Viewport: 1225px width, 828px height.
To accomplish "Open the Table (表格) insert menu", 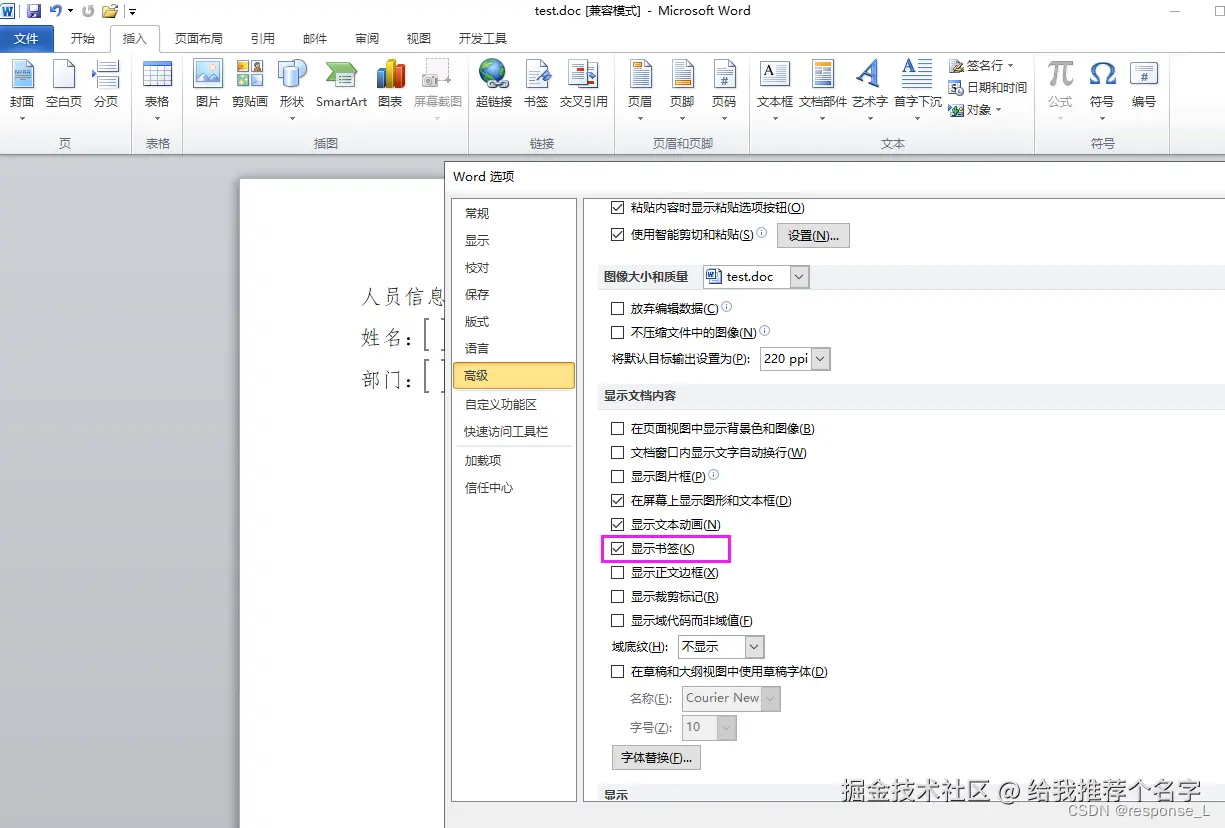I will [157, 89].
